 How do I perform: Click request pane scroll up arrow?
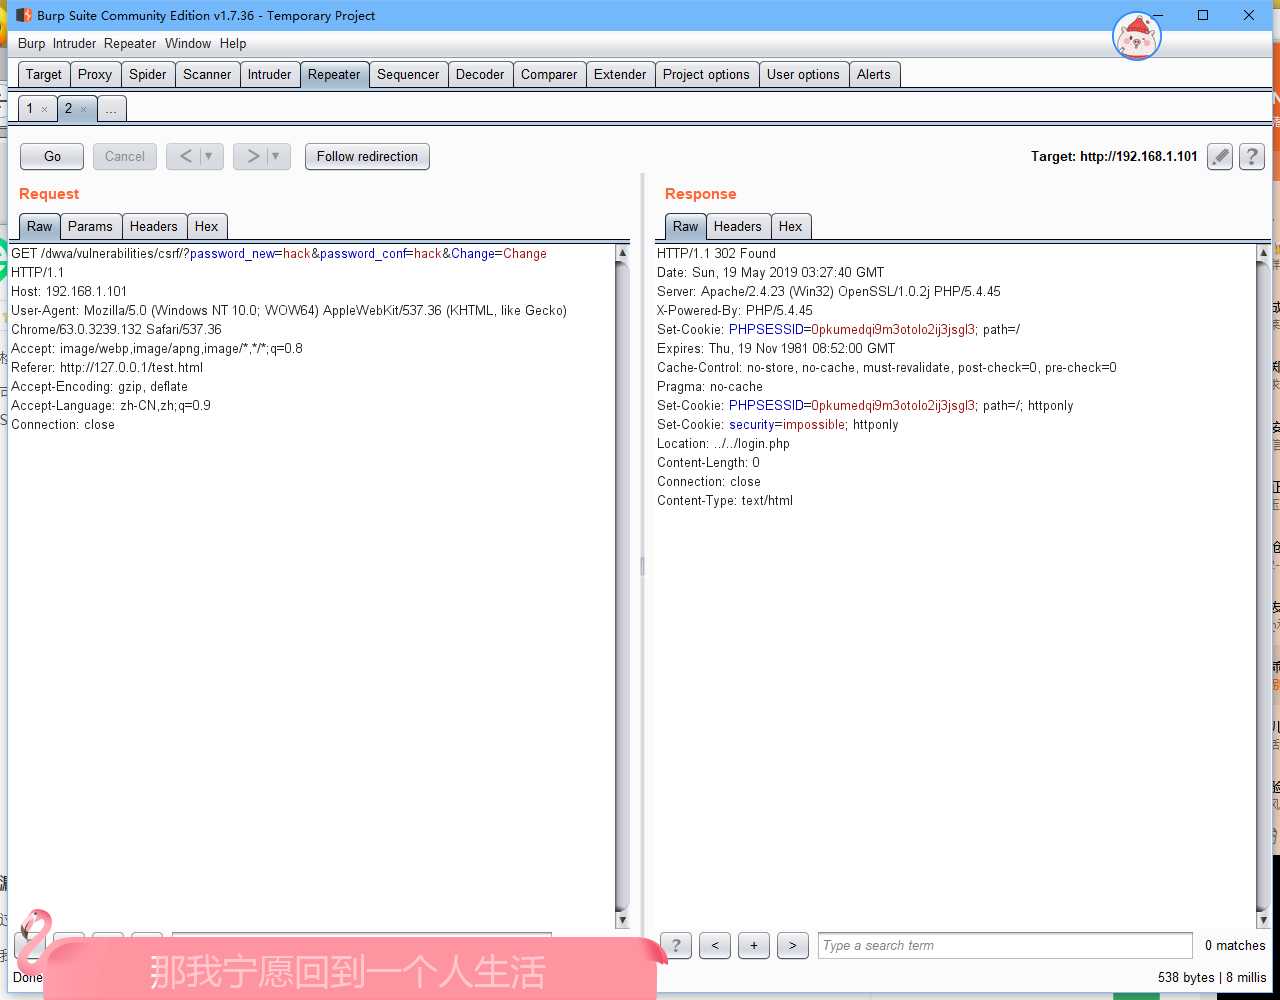coord(622,253)
